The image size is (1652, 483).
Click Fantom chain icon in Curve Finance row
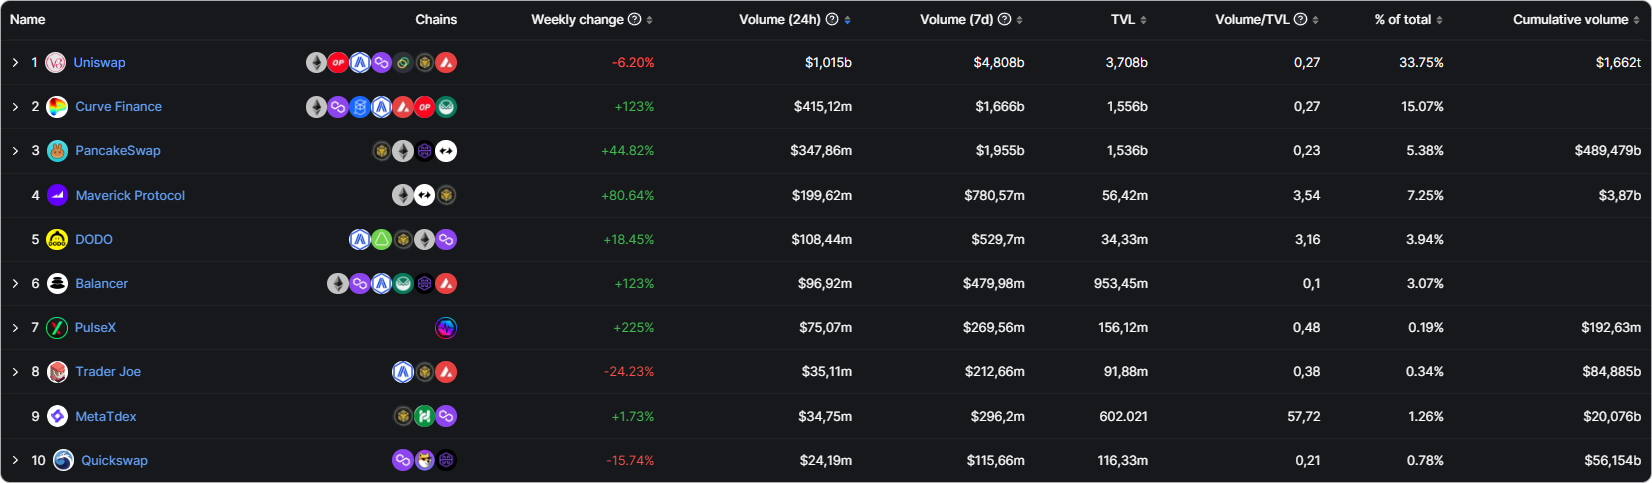360,107
